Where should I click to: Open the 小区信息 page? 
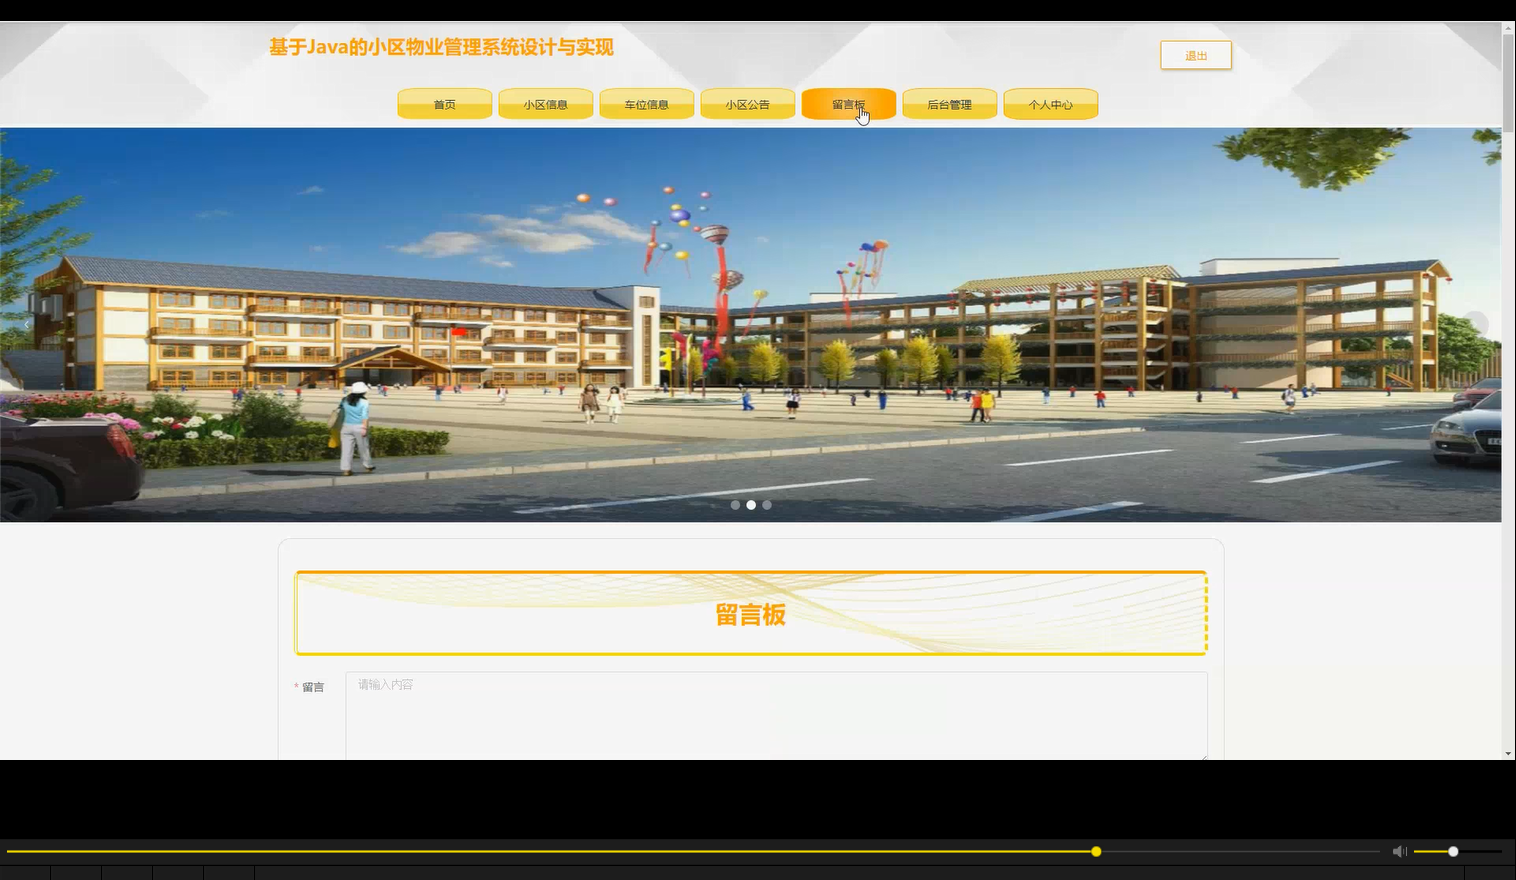coord(545,104)
